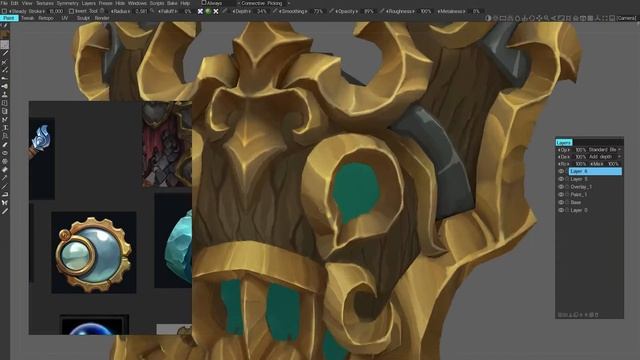This screenshot has width=640, height=360.
Task: Hide Paint_1 layer with its eye icon
Action: pyautogui.click(x=561, y=195)
